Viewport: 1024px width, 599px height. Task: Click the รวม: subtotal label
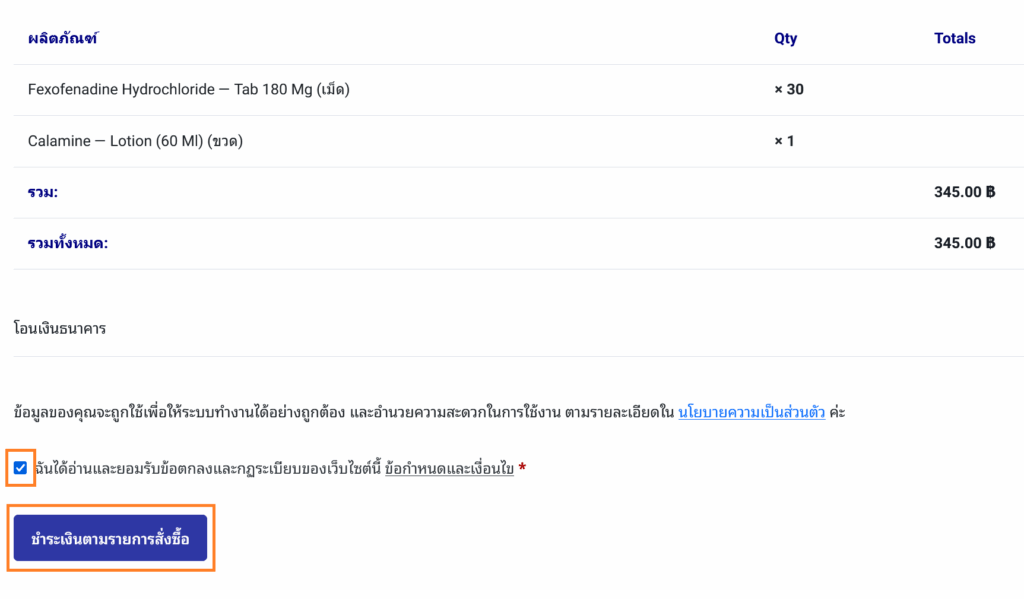coord(43,192)
